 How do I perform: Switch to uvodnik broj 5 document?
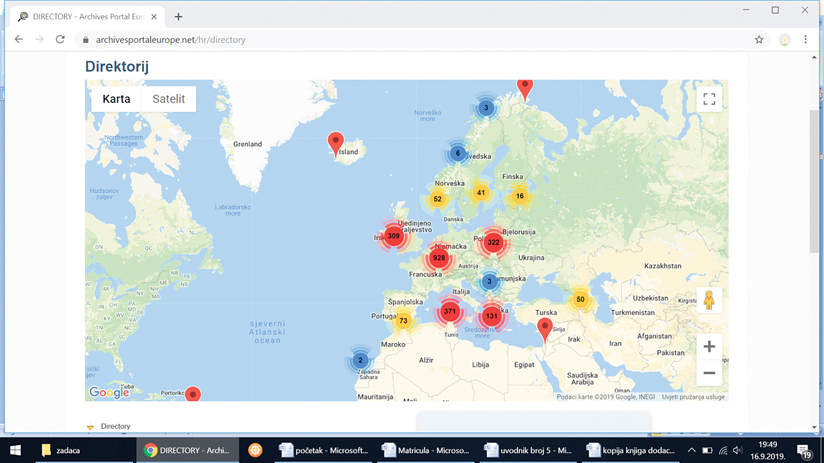pos(528,450)
